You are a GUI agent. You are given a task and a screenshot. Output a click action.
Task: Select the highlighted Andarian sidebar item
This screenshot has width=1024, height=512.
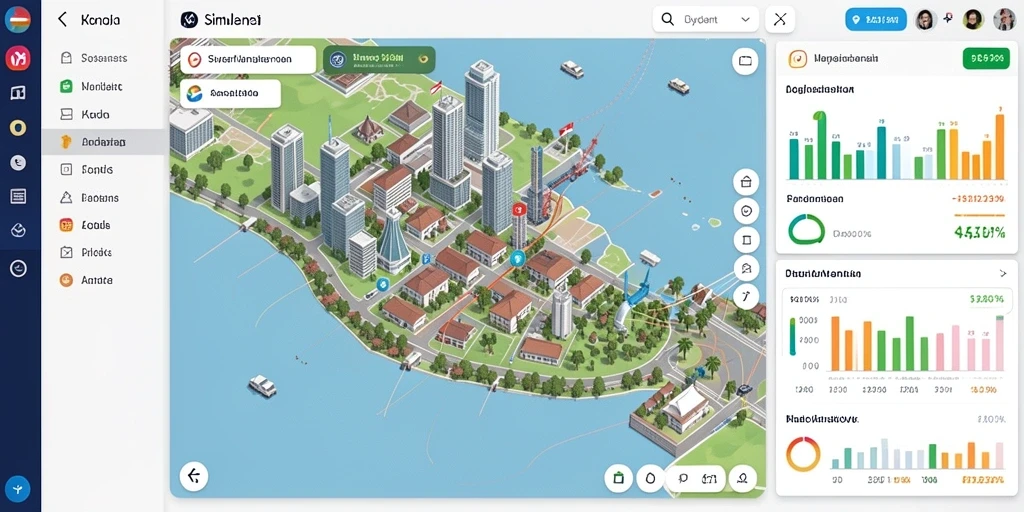click(x=103, y=142)
